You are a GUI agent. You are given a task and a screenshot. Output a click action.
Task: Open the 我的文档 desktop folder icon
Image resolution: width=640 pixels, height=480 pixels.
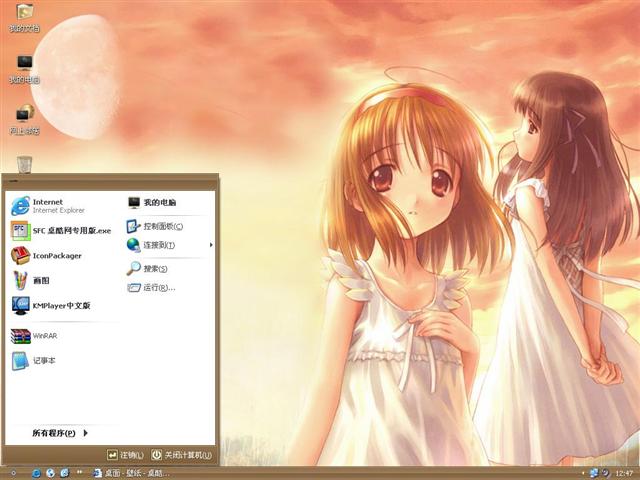pos(24,18)
